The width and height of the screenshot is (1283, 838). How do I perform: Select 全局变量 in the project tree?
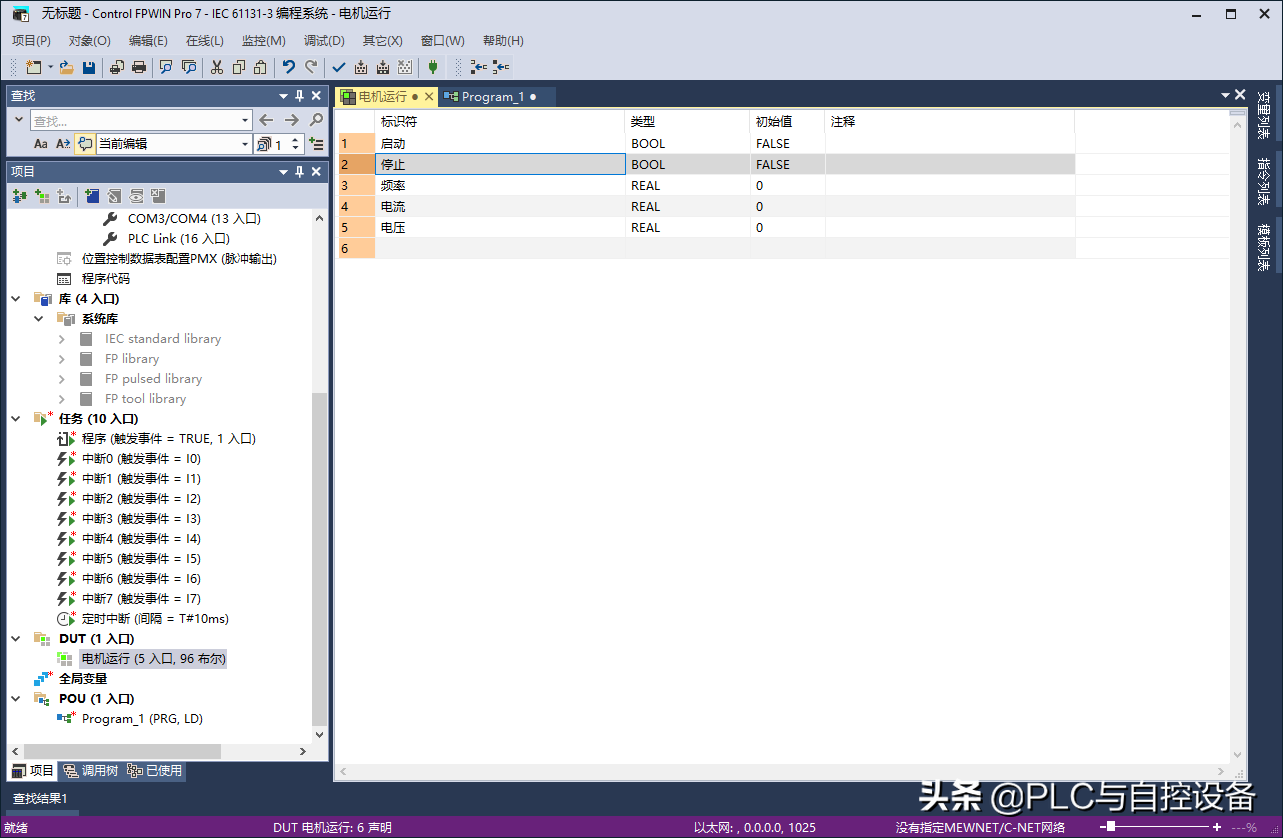(x=83, y=679)
